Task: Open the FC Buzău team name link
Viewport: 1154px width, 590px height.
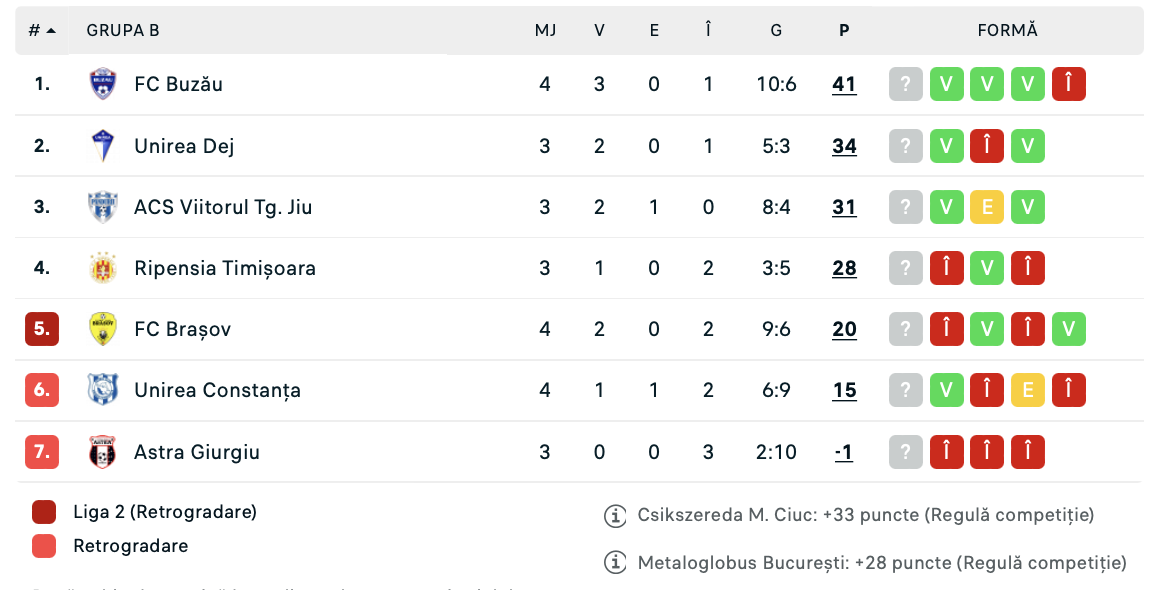Action: 178,84
